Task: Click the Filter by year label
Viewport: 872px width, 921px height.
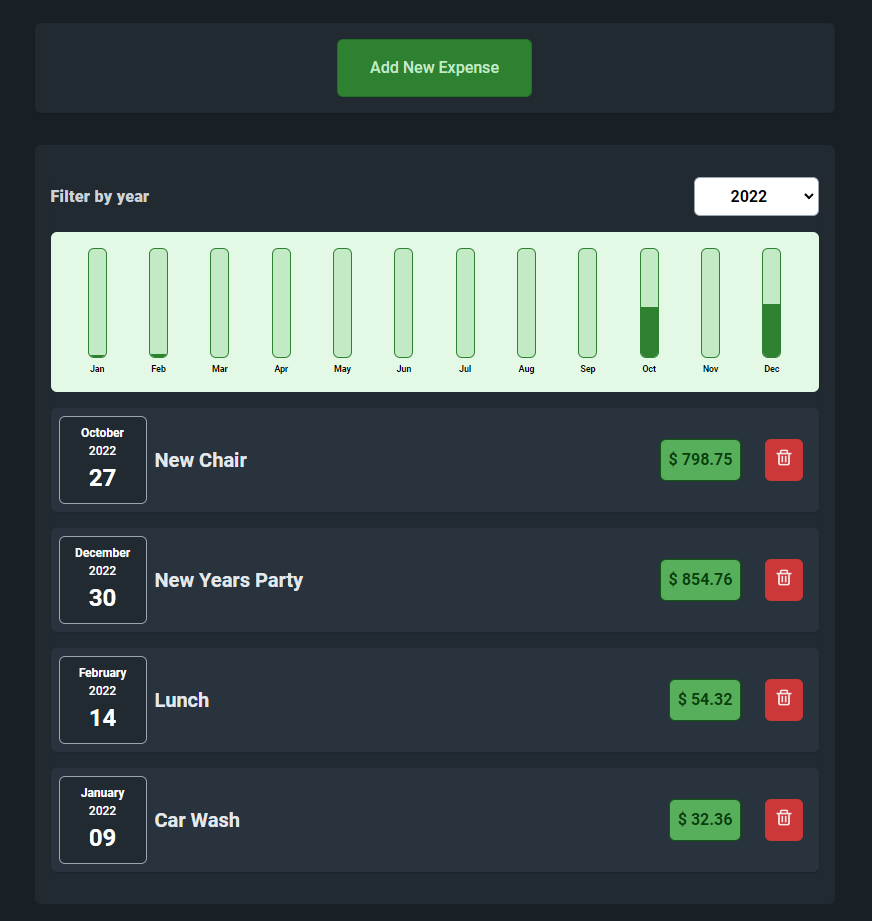Action: [99, 196]
